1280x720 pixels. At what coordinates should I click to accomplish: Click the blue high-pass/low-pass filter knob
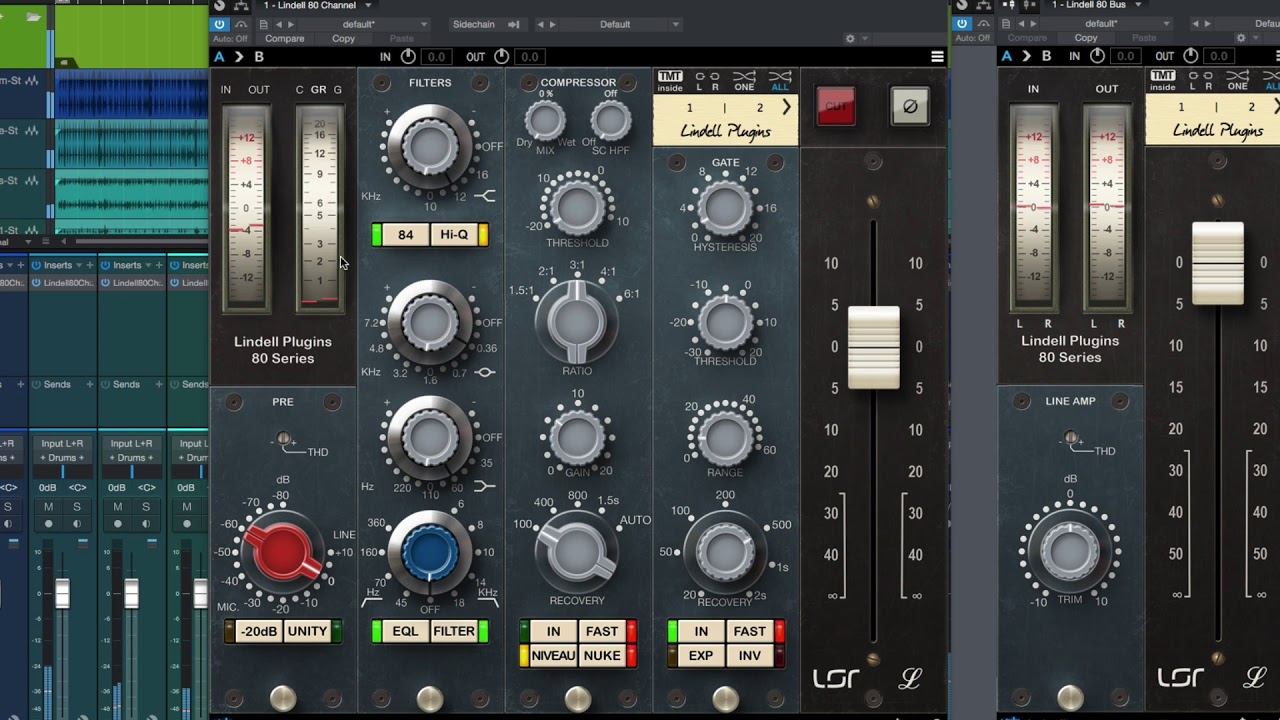(x=430, y=551)
